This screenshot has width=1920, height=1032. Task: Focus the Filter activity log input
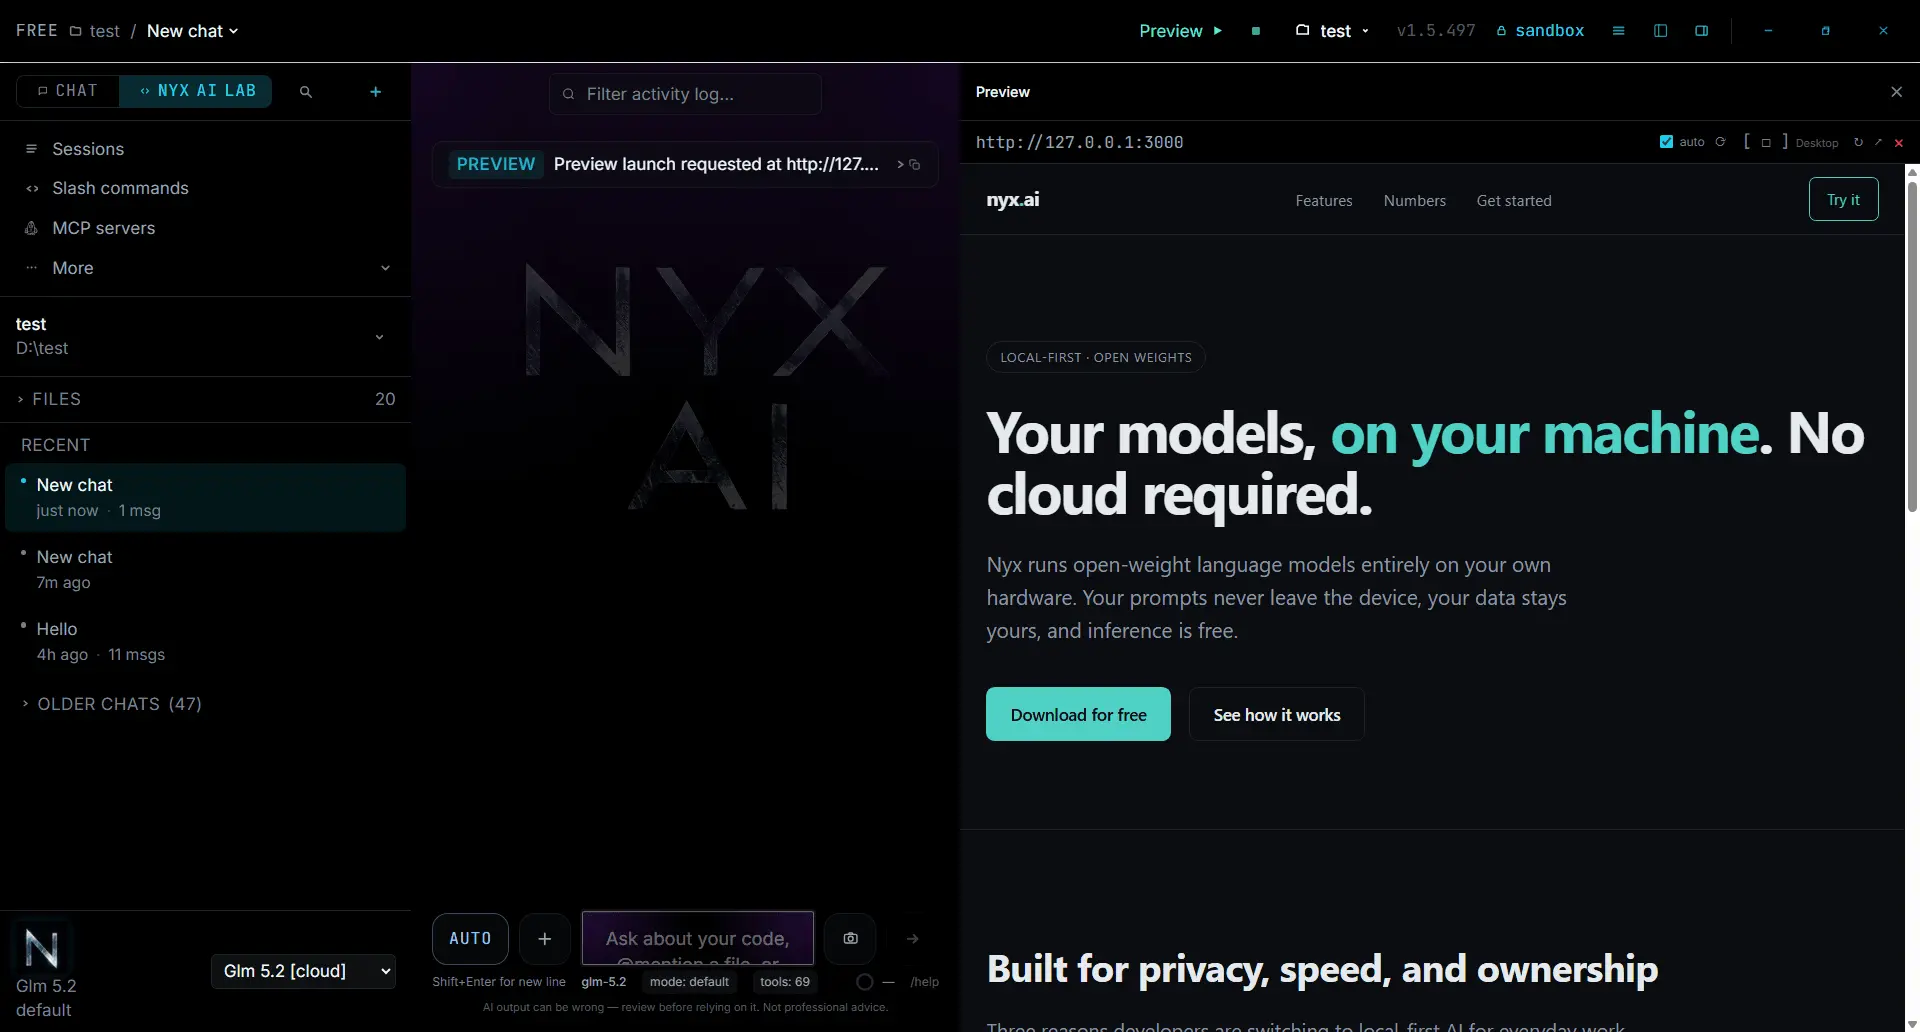pyautogui.click(x=685, y=94)
